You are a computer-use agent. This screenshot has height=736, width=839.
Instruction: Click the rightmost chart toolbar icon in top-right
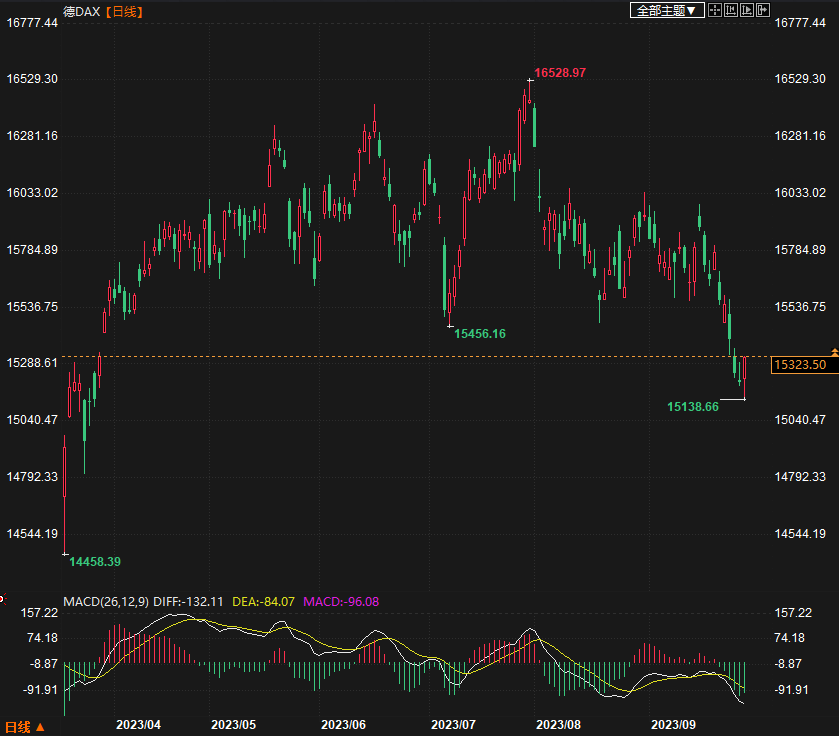763,10
